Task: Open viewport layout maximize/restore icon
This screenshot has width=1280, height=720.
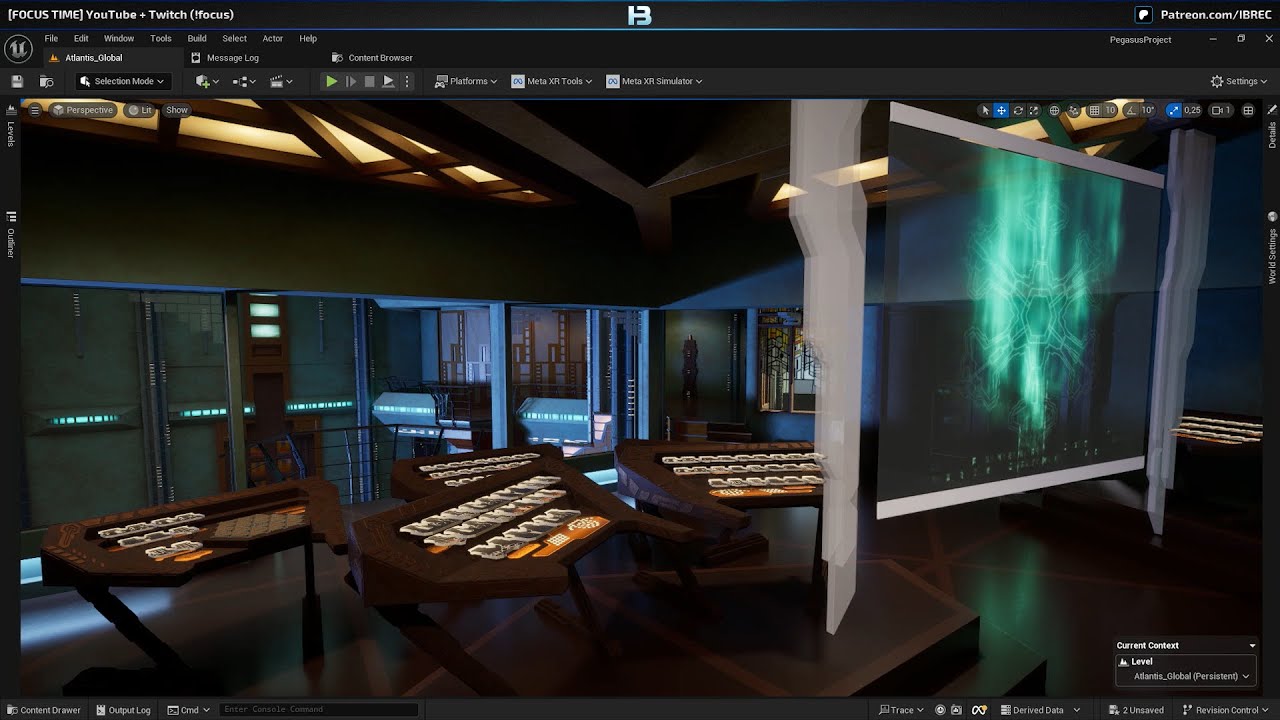Action: [x=1248, y=110]
